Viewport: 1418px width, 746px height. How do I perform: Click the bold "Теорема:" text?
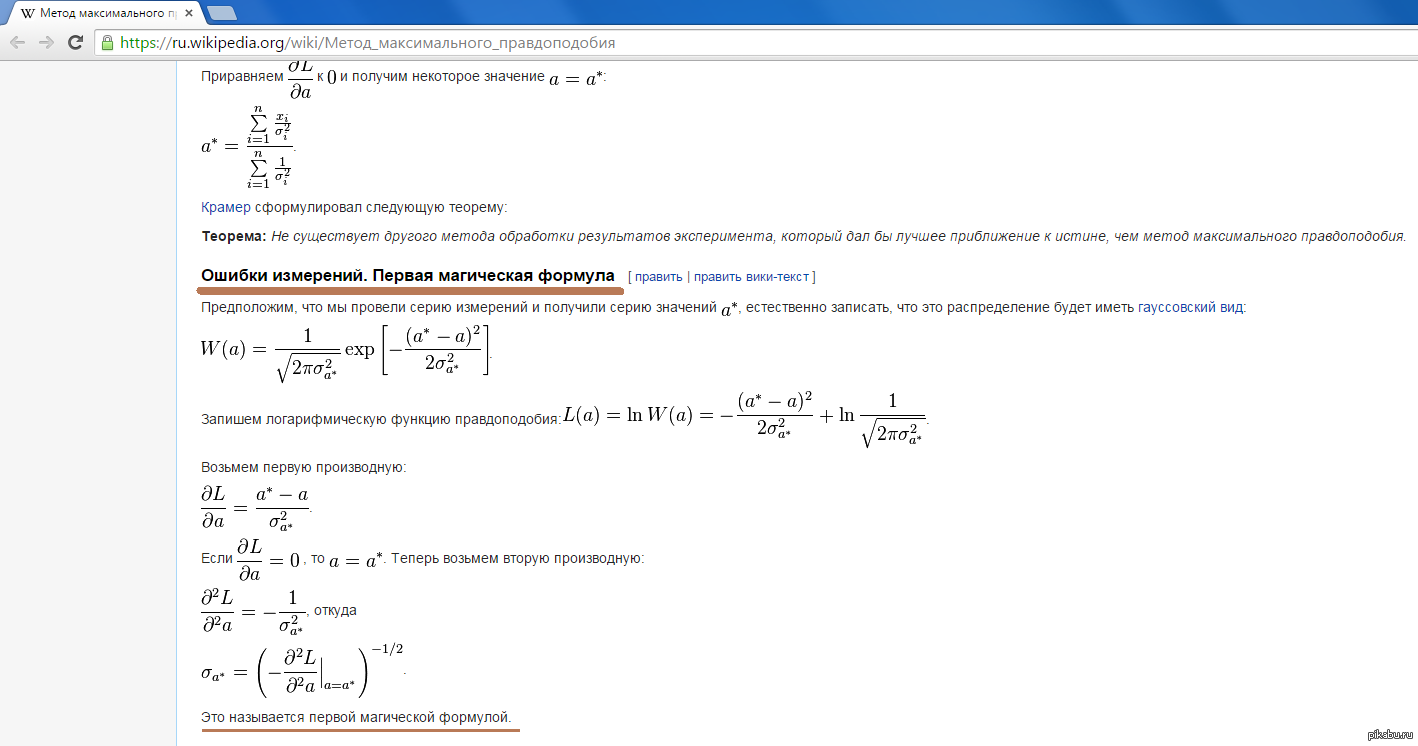pos(234,236)
